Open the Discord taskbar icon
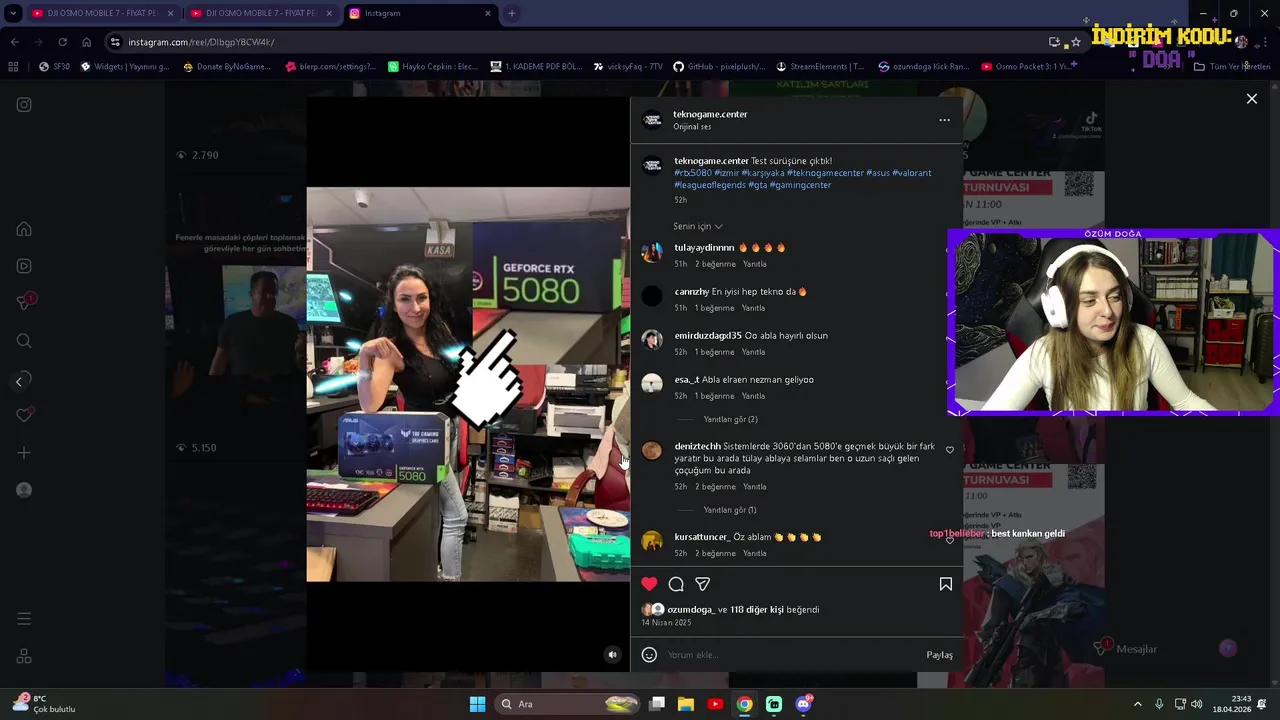The width and height of the screenshot is (1280, 720). point(803,704)
